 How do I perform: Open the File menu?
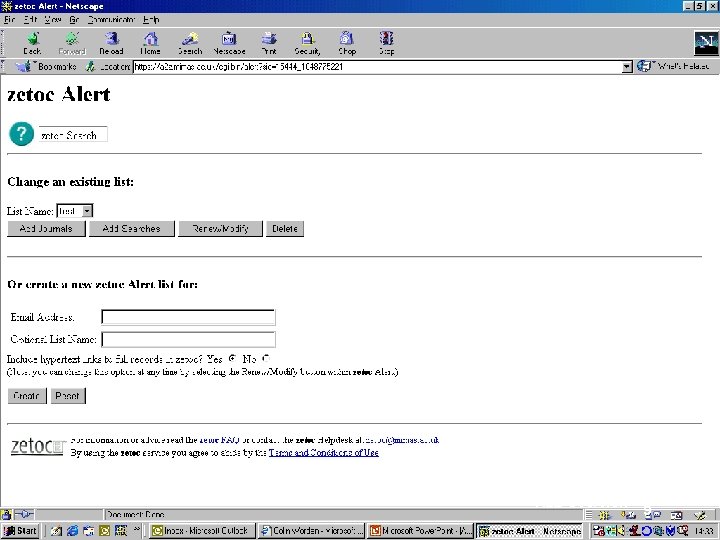(10, 20)
